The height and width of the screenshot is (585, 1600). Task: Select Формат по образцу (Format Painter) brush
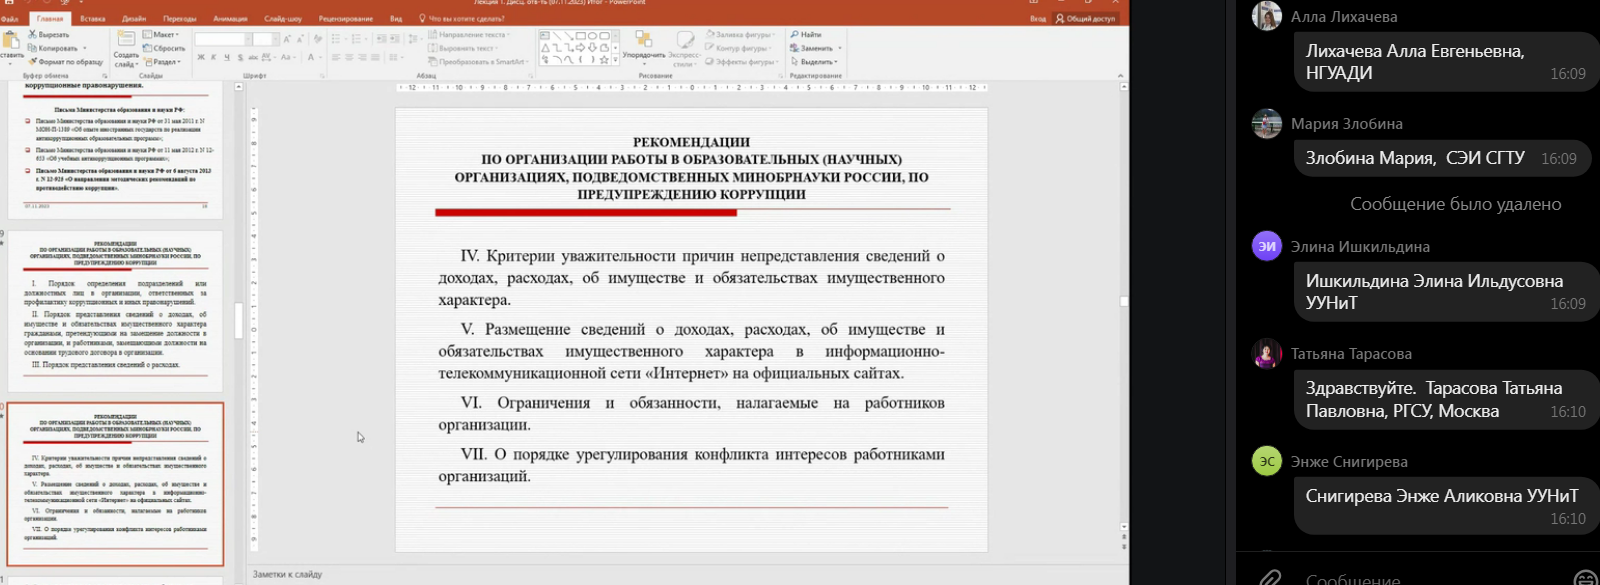pos(33,62)
